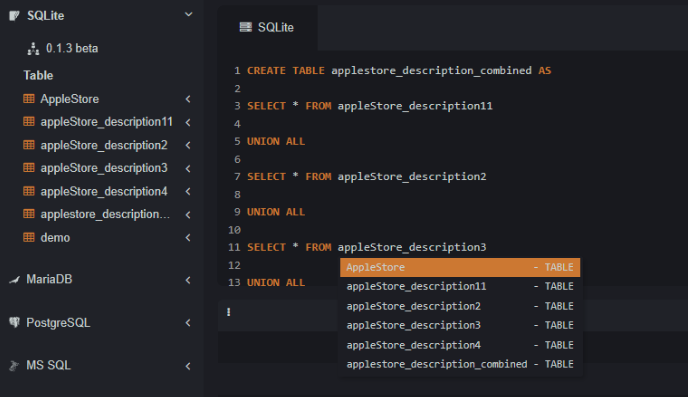The width and height of the screenshot is (688, 397).
Task: Expand the MS SQL section chevron
Action: pyautogui.click(x=188, y=366)
